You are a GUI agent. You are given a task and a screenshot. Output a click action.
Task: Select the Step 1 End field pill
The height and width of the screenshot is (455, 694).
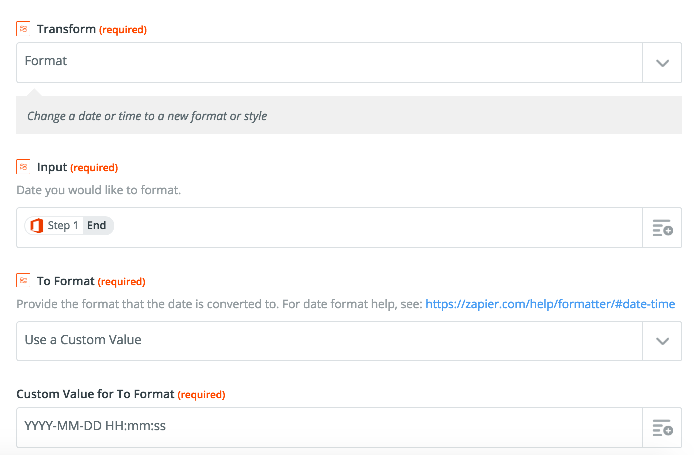[x=69, y=225]
